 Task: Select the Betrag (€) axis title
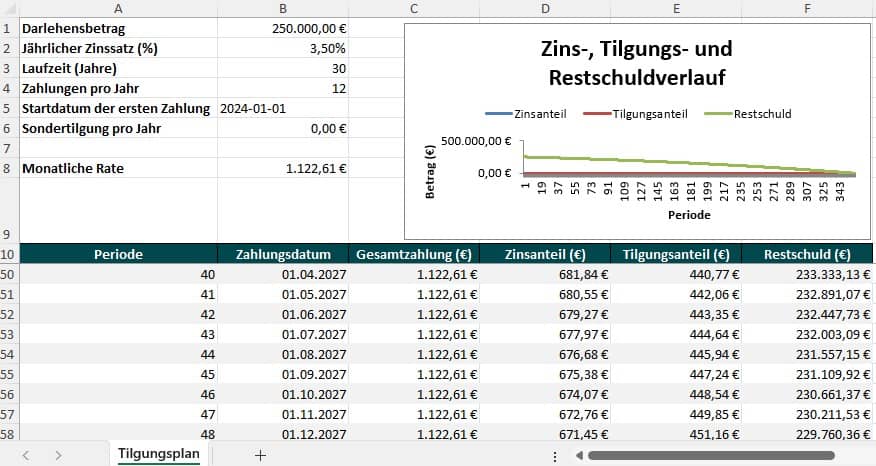pos(430,172)
